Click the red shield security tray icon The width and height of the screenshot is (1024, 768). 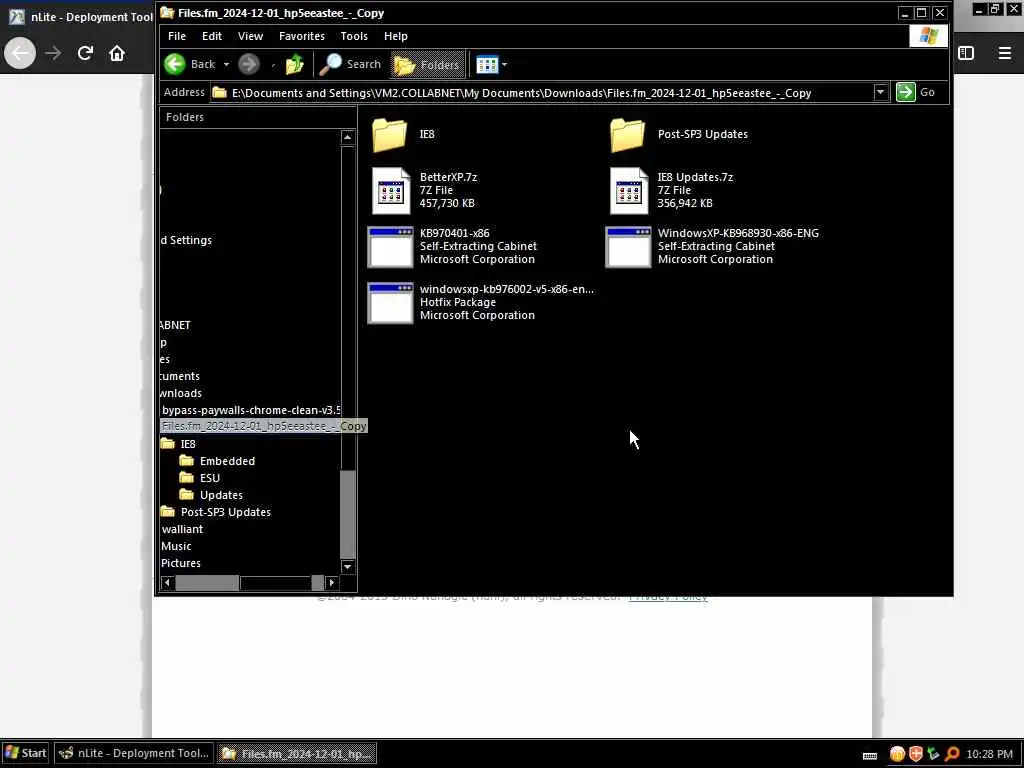[916, 754]
